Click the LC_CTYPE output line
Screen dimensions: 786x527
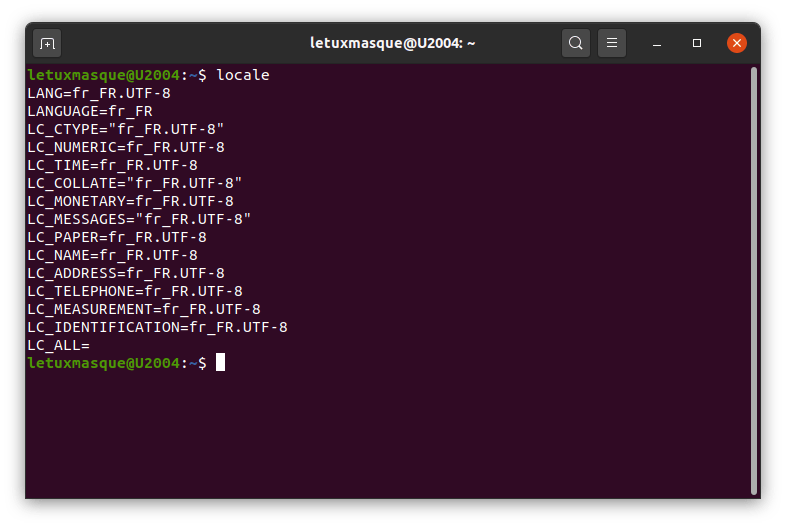tap(126, 129)
